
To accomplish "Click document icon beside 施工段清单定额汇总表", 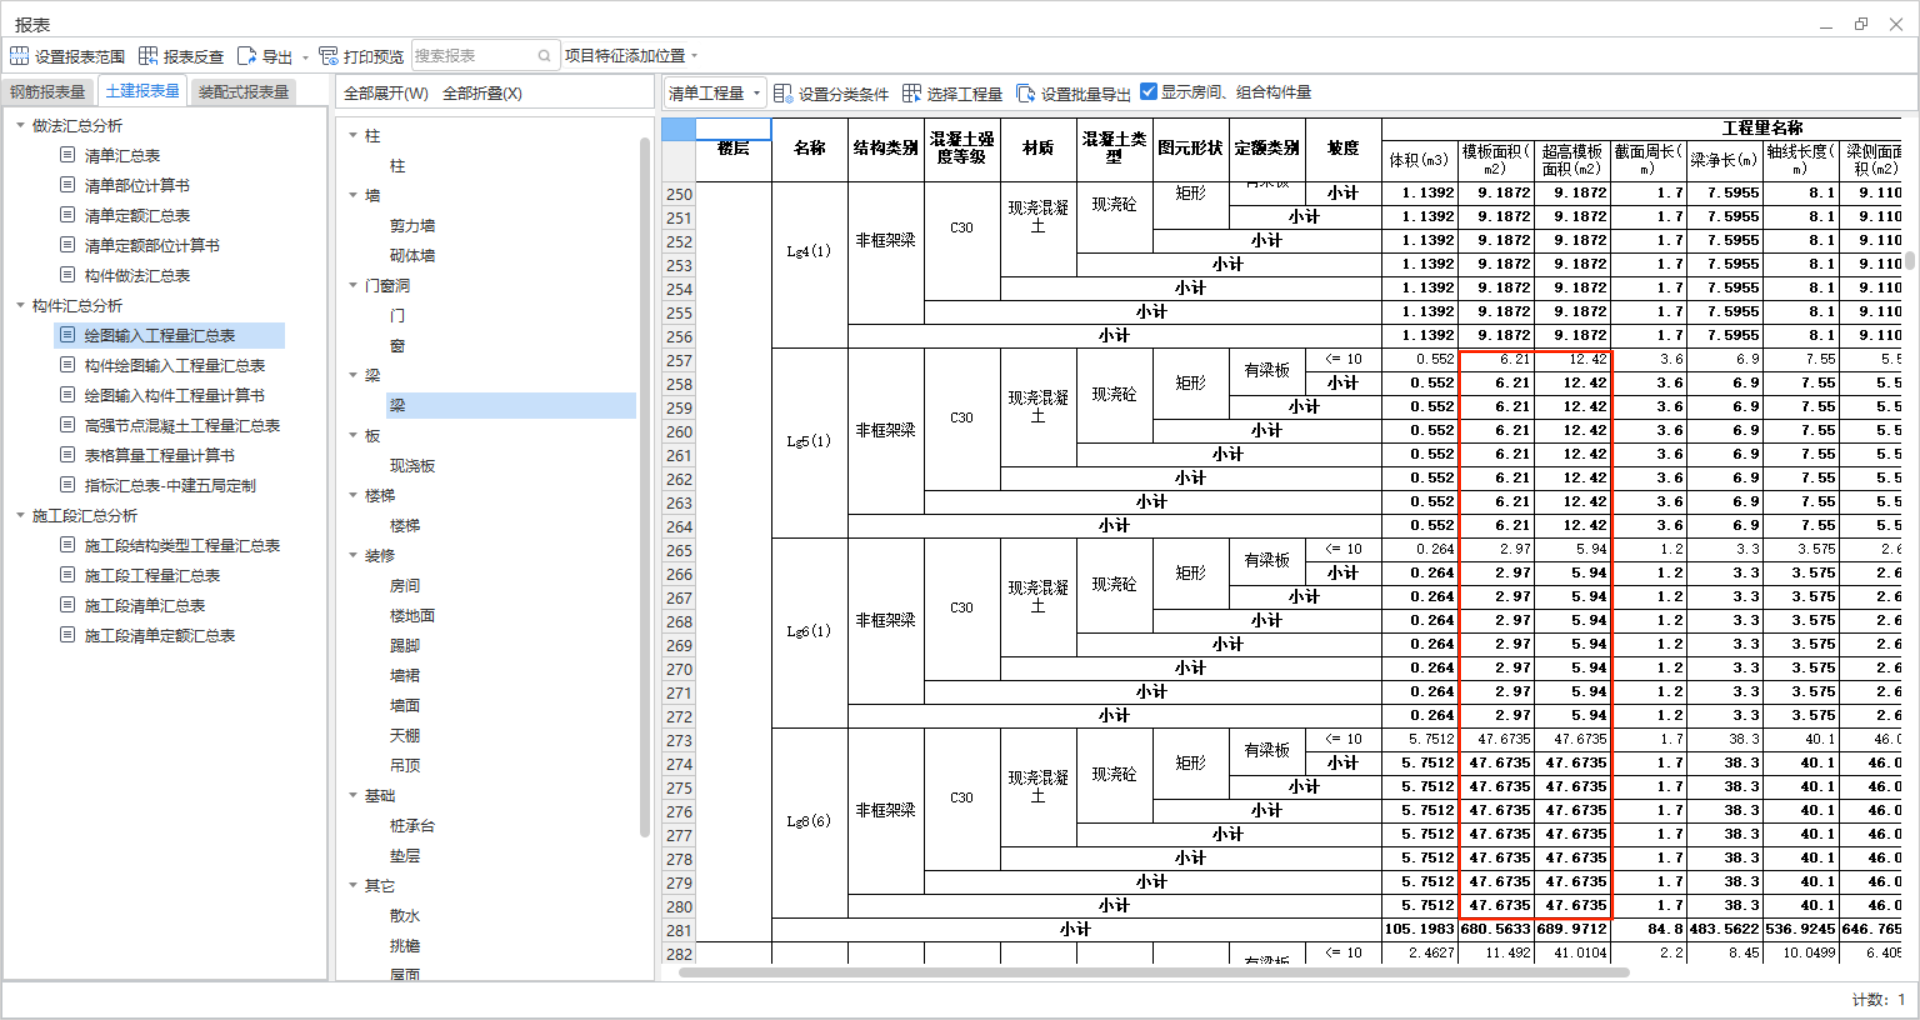I will tap(67, 635).
